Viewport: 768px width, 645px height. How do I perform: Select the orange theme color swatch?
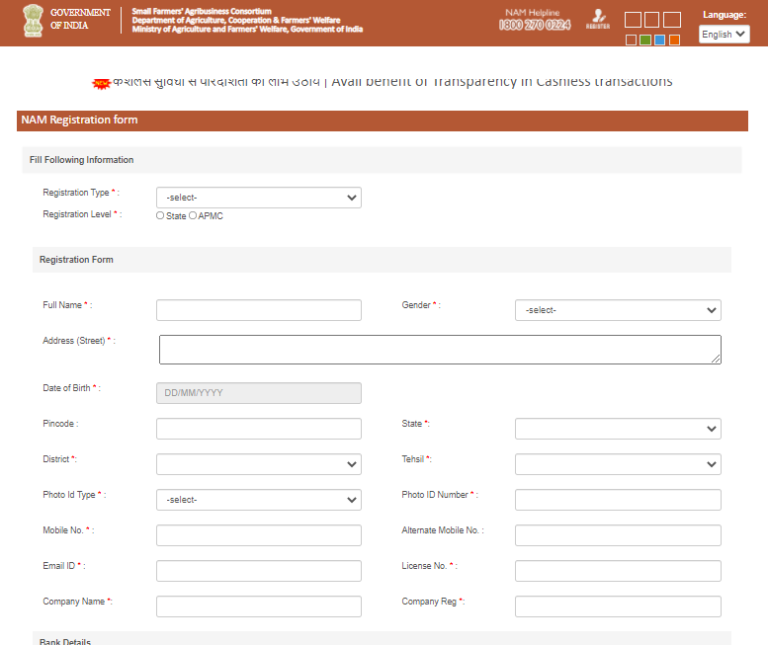click(674, 40)
